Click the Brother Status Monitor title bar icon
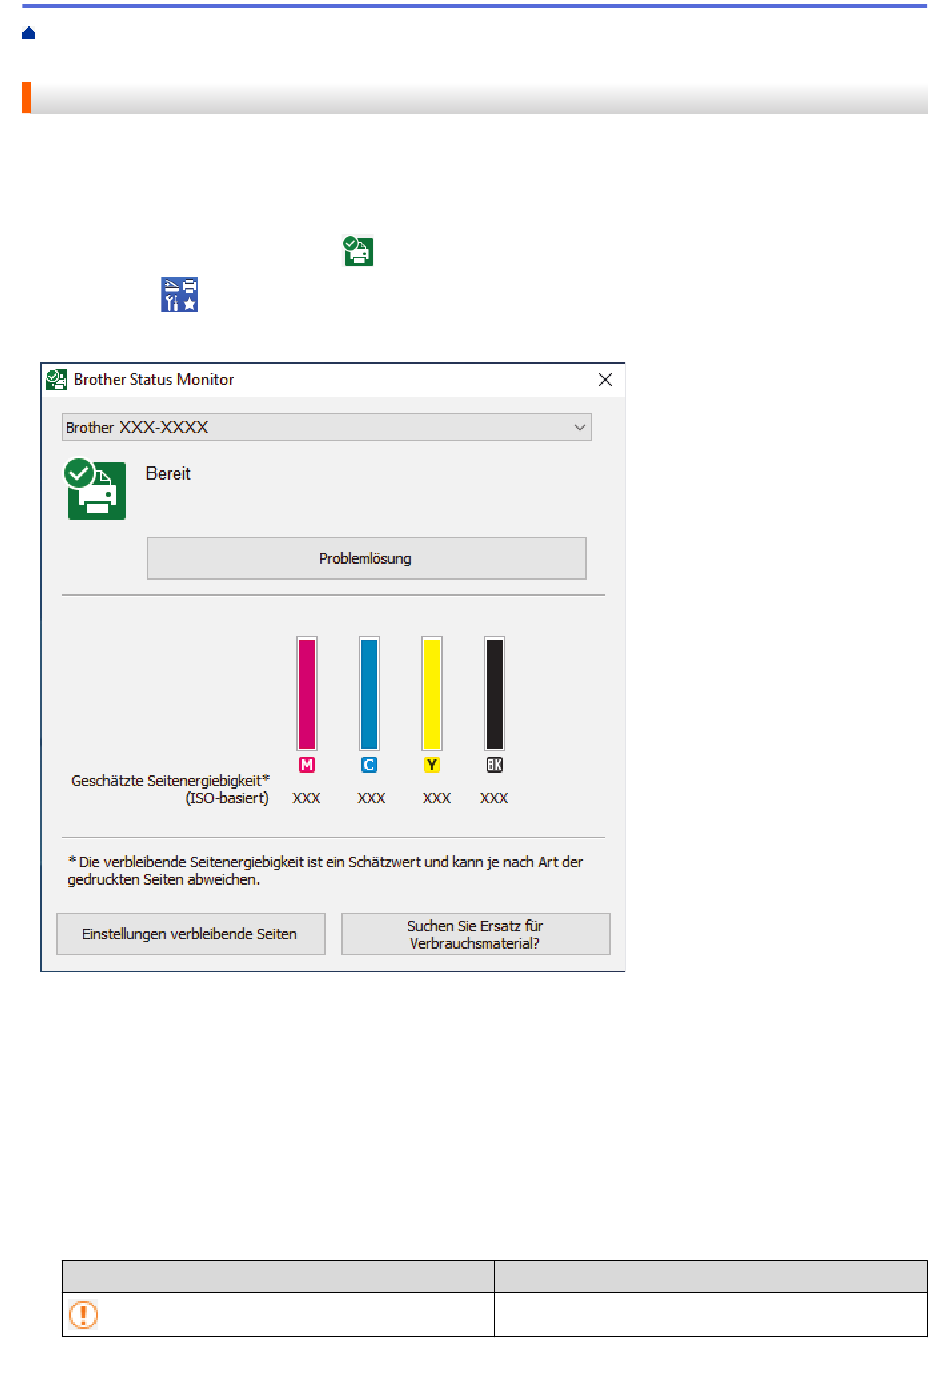This screenshot has width=950, height=1387. (57, 380)
